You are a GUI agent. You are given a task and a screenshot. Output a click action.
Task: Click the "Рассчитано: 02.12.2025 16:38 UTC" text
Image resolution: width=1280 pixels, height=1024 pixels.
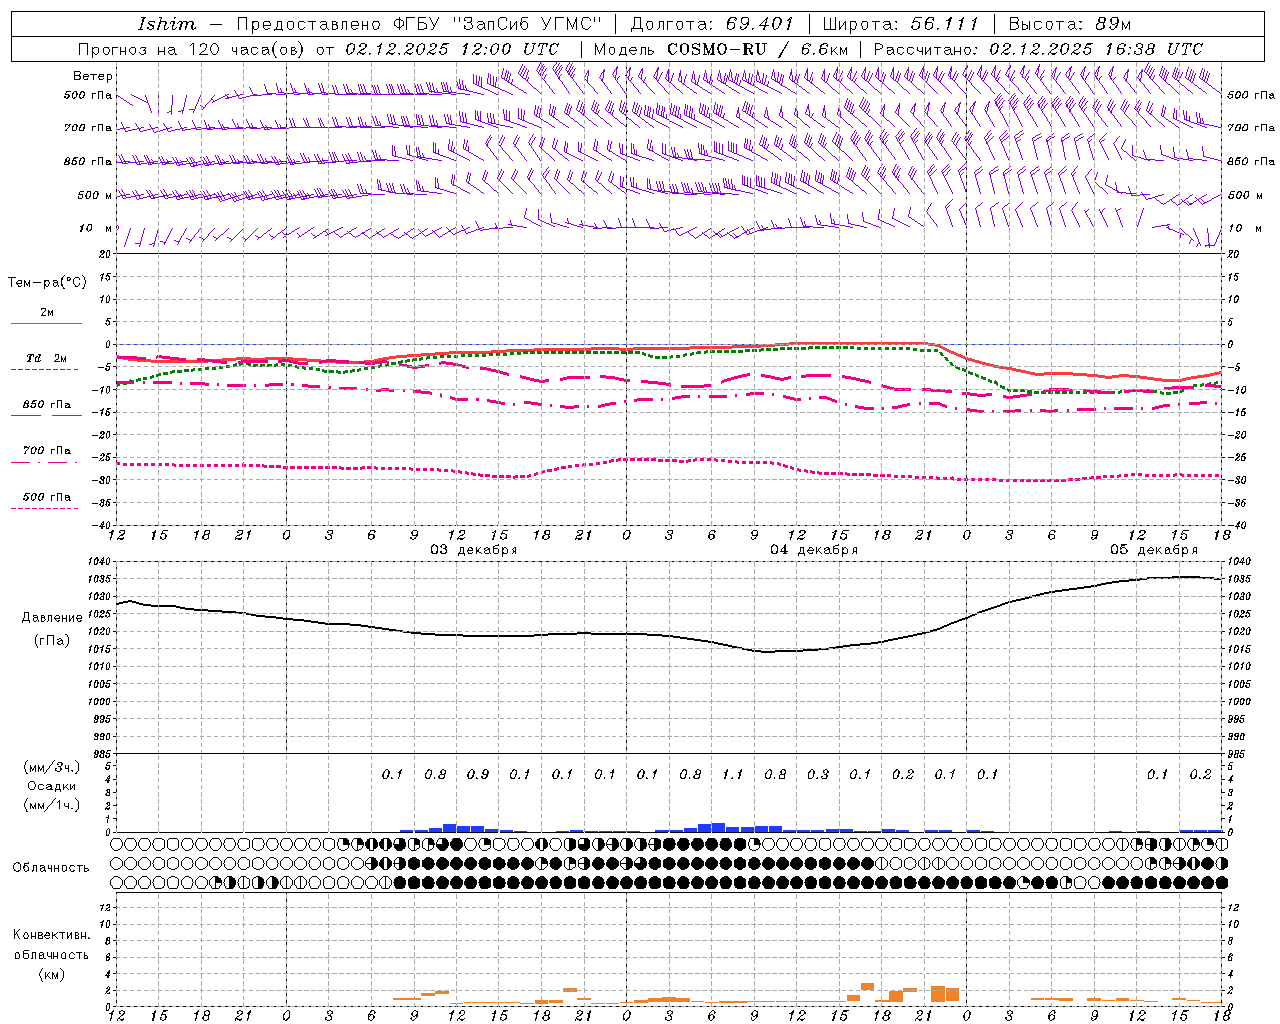[x=1038, y=49]
